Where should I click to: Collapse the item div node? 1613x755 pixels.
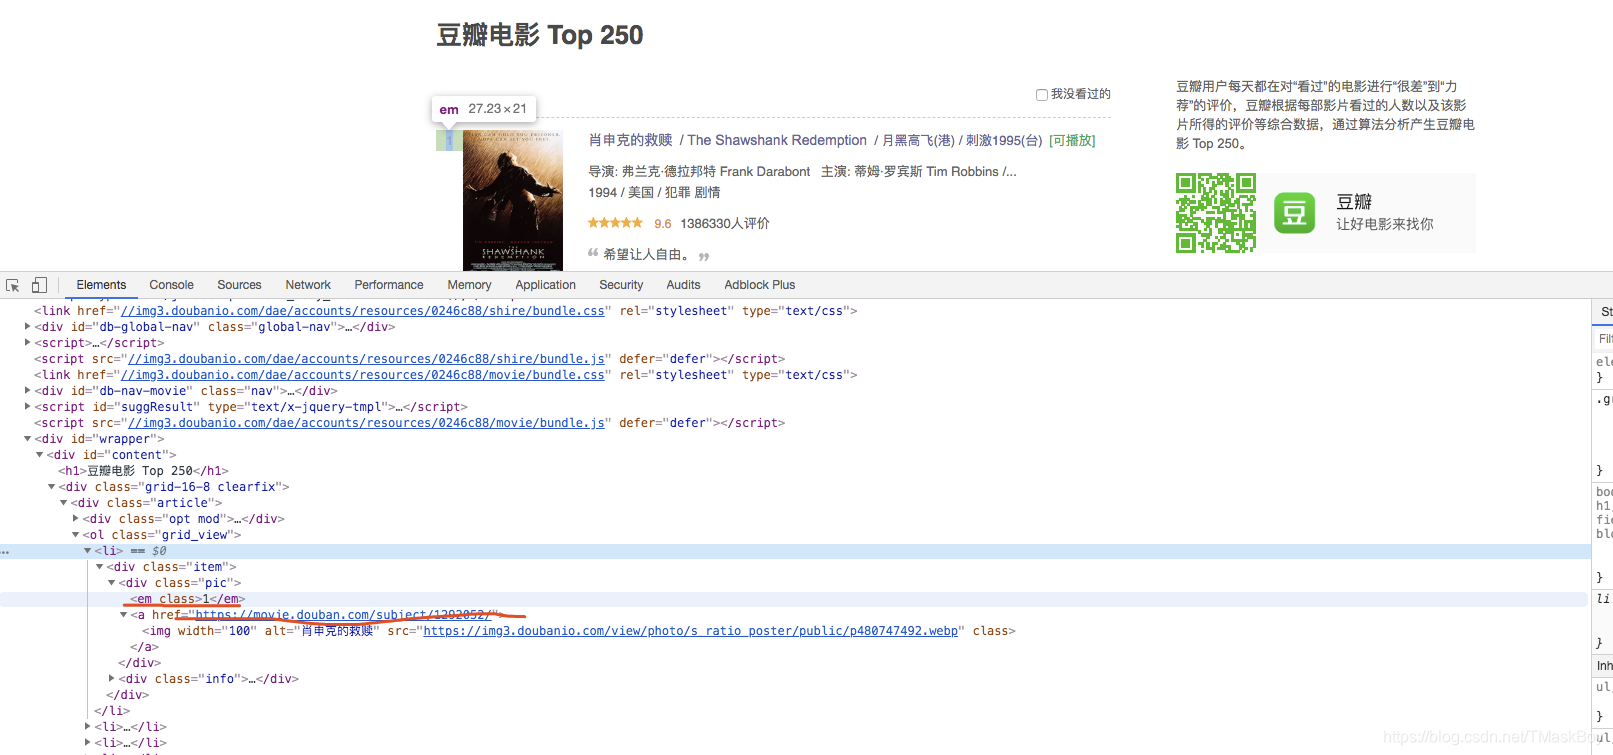click(x=100, y=566)
